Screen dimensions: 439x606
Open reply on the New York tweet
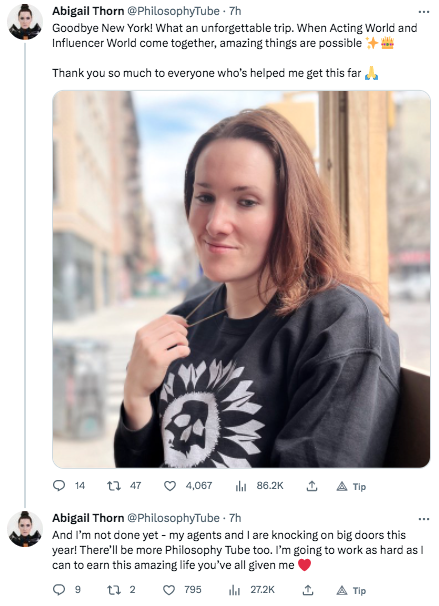pos(59,485)
